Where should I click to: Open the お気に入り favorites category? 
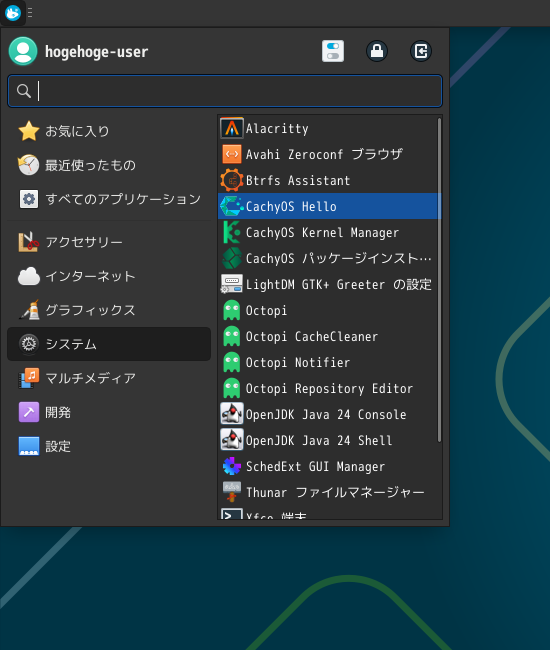[x=109, y=131]
